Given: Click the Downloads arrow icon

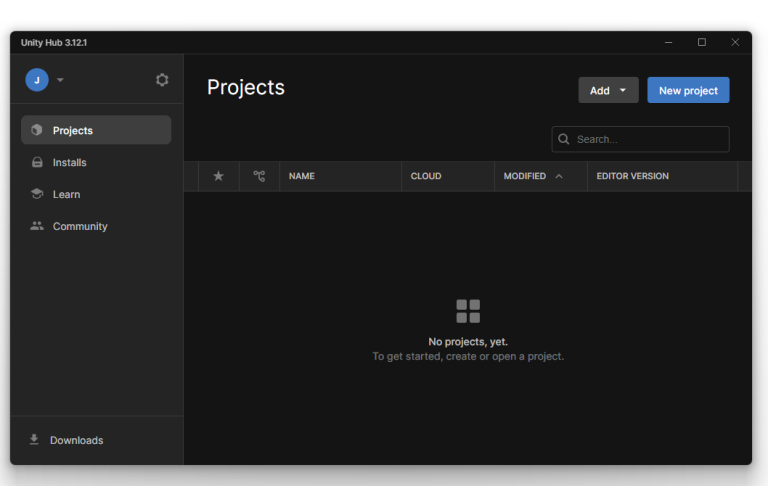Looking at the screenshot, I should click(34, 440).
